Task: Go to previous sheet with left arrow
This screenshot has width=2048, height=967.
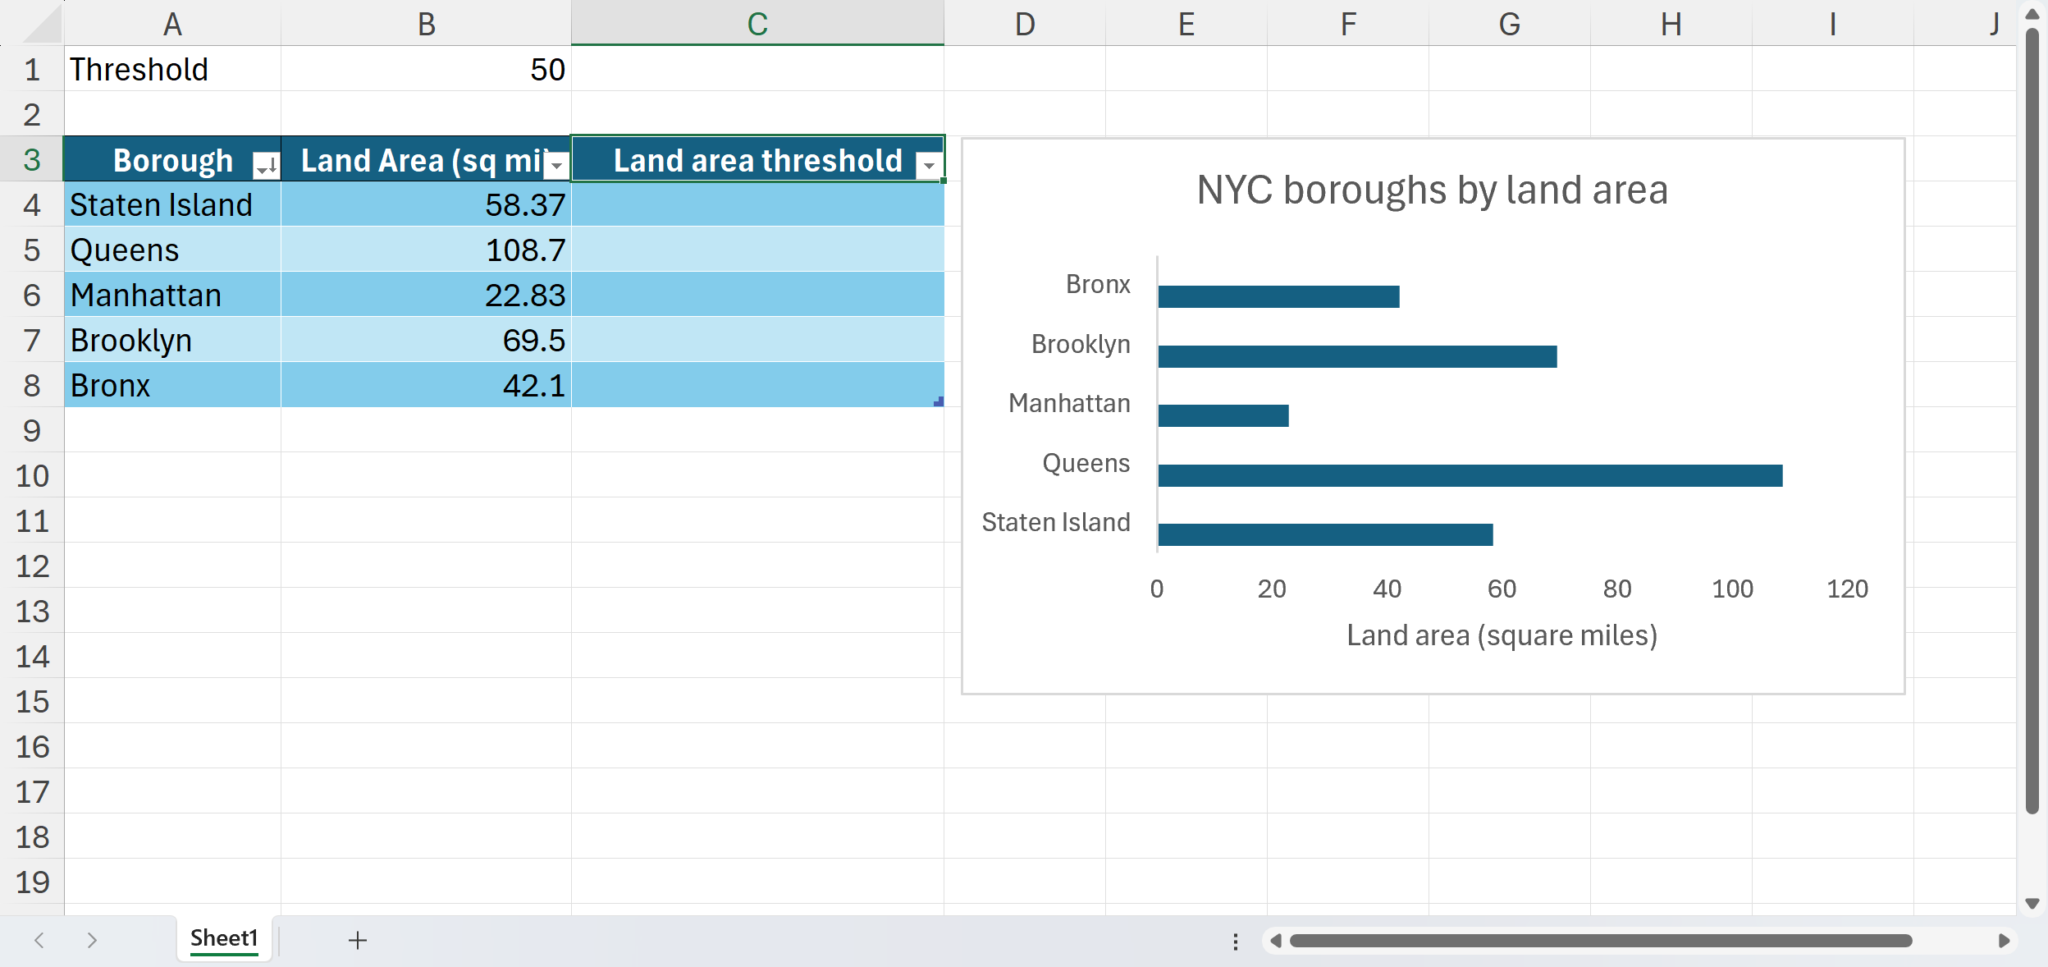Action: click(x=39, y=940)
